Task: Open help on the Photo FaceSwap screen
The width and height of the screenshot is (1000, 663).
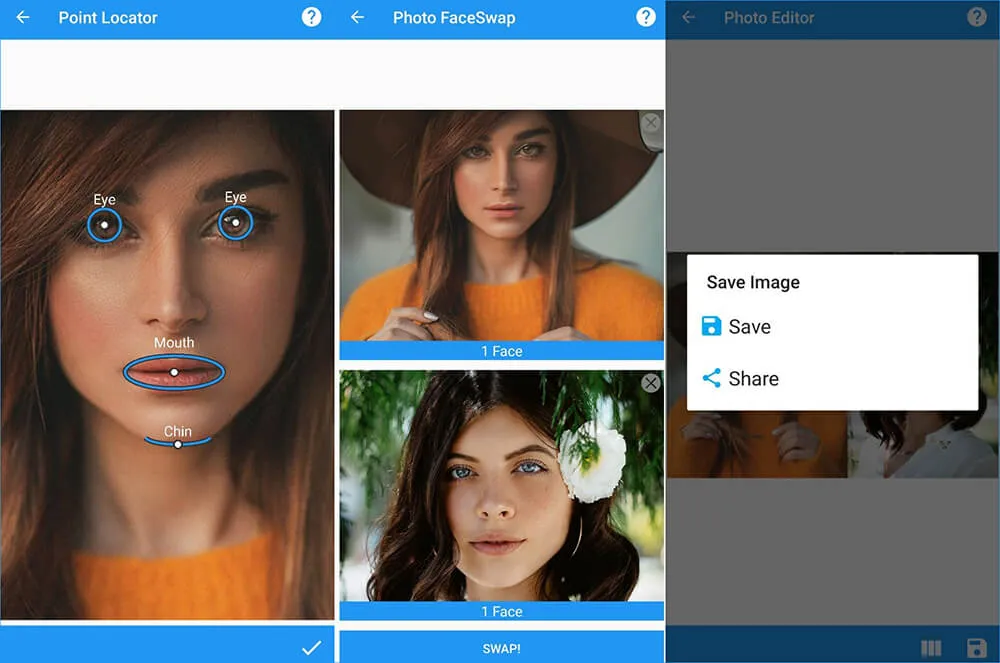Action: tap(645, 17)
